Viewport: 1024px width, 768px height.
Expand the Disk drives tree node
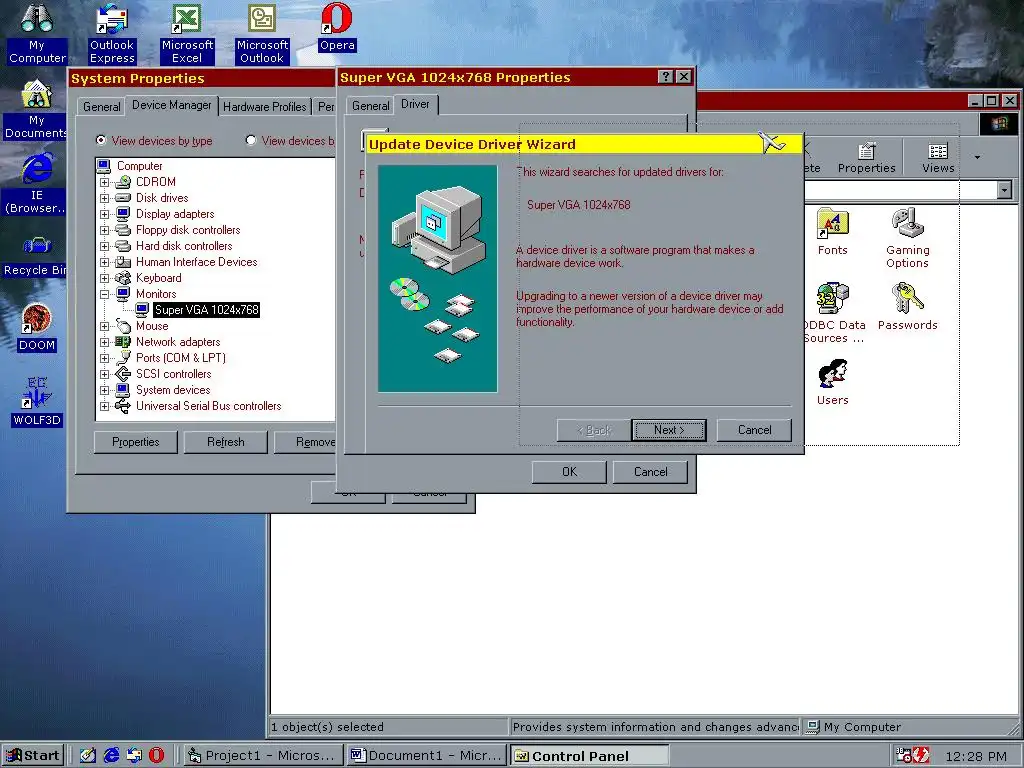104,198
